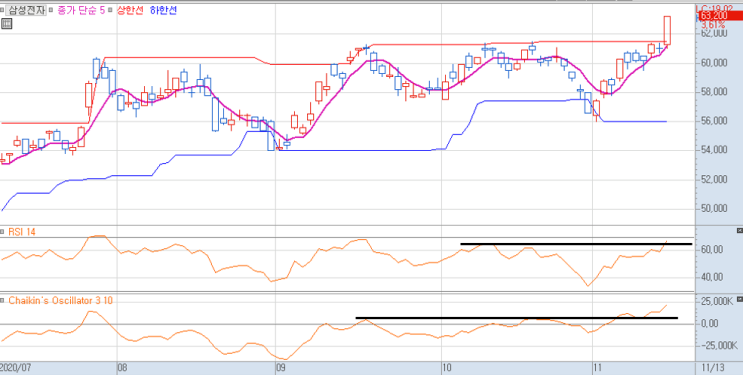The height and width of the screenshot is (375, 743).
Task: Select the 상한선 upper band legend
Action: coord(129,10)
